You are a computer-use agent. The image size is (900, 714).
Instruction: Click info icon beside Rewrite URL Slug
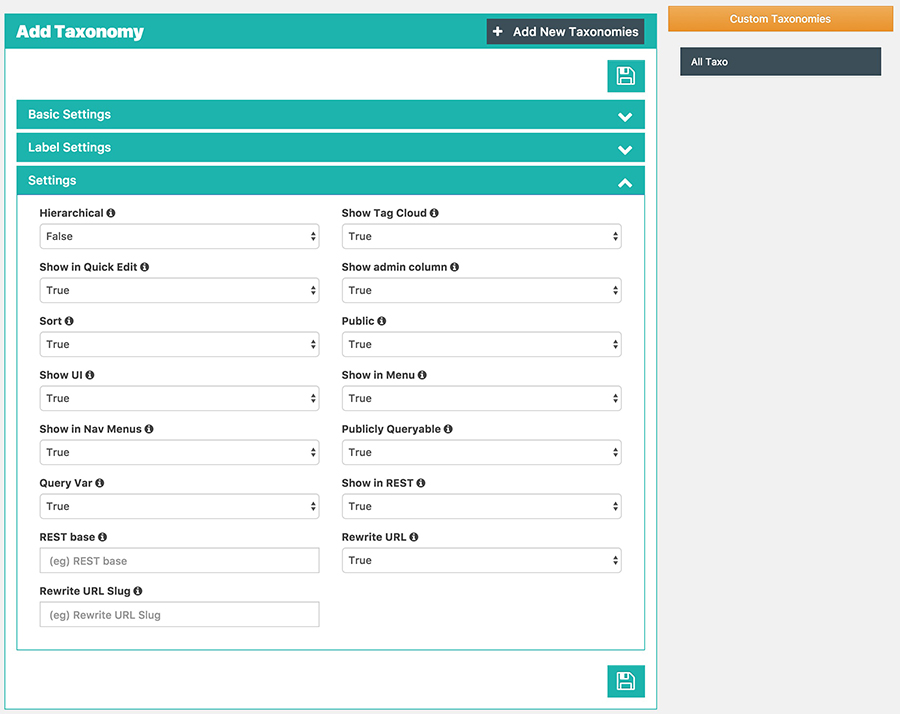click(138, 591)
